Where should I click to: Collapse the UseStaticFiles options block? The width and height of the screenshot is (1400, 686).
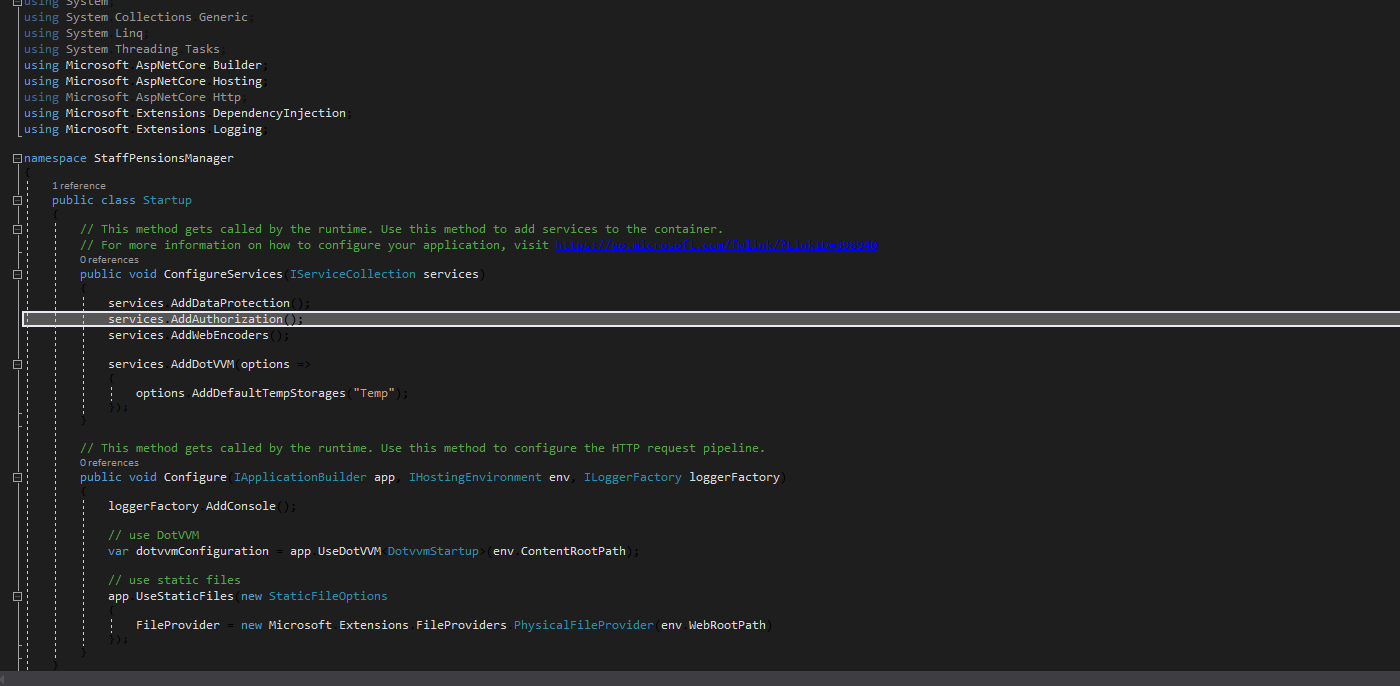pyautogui.click(x=17, y=595)
